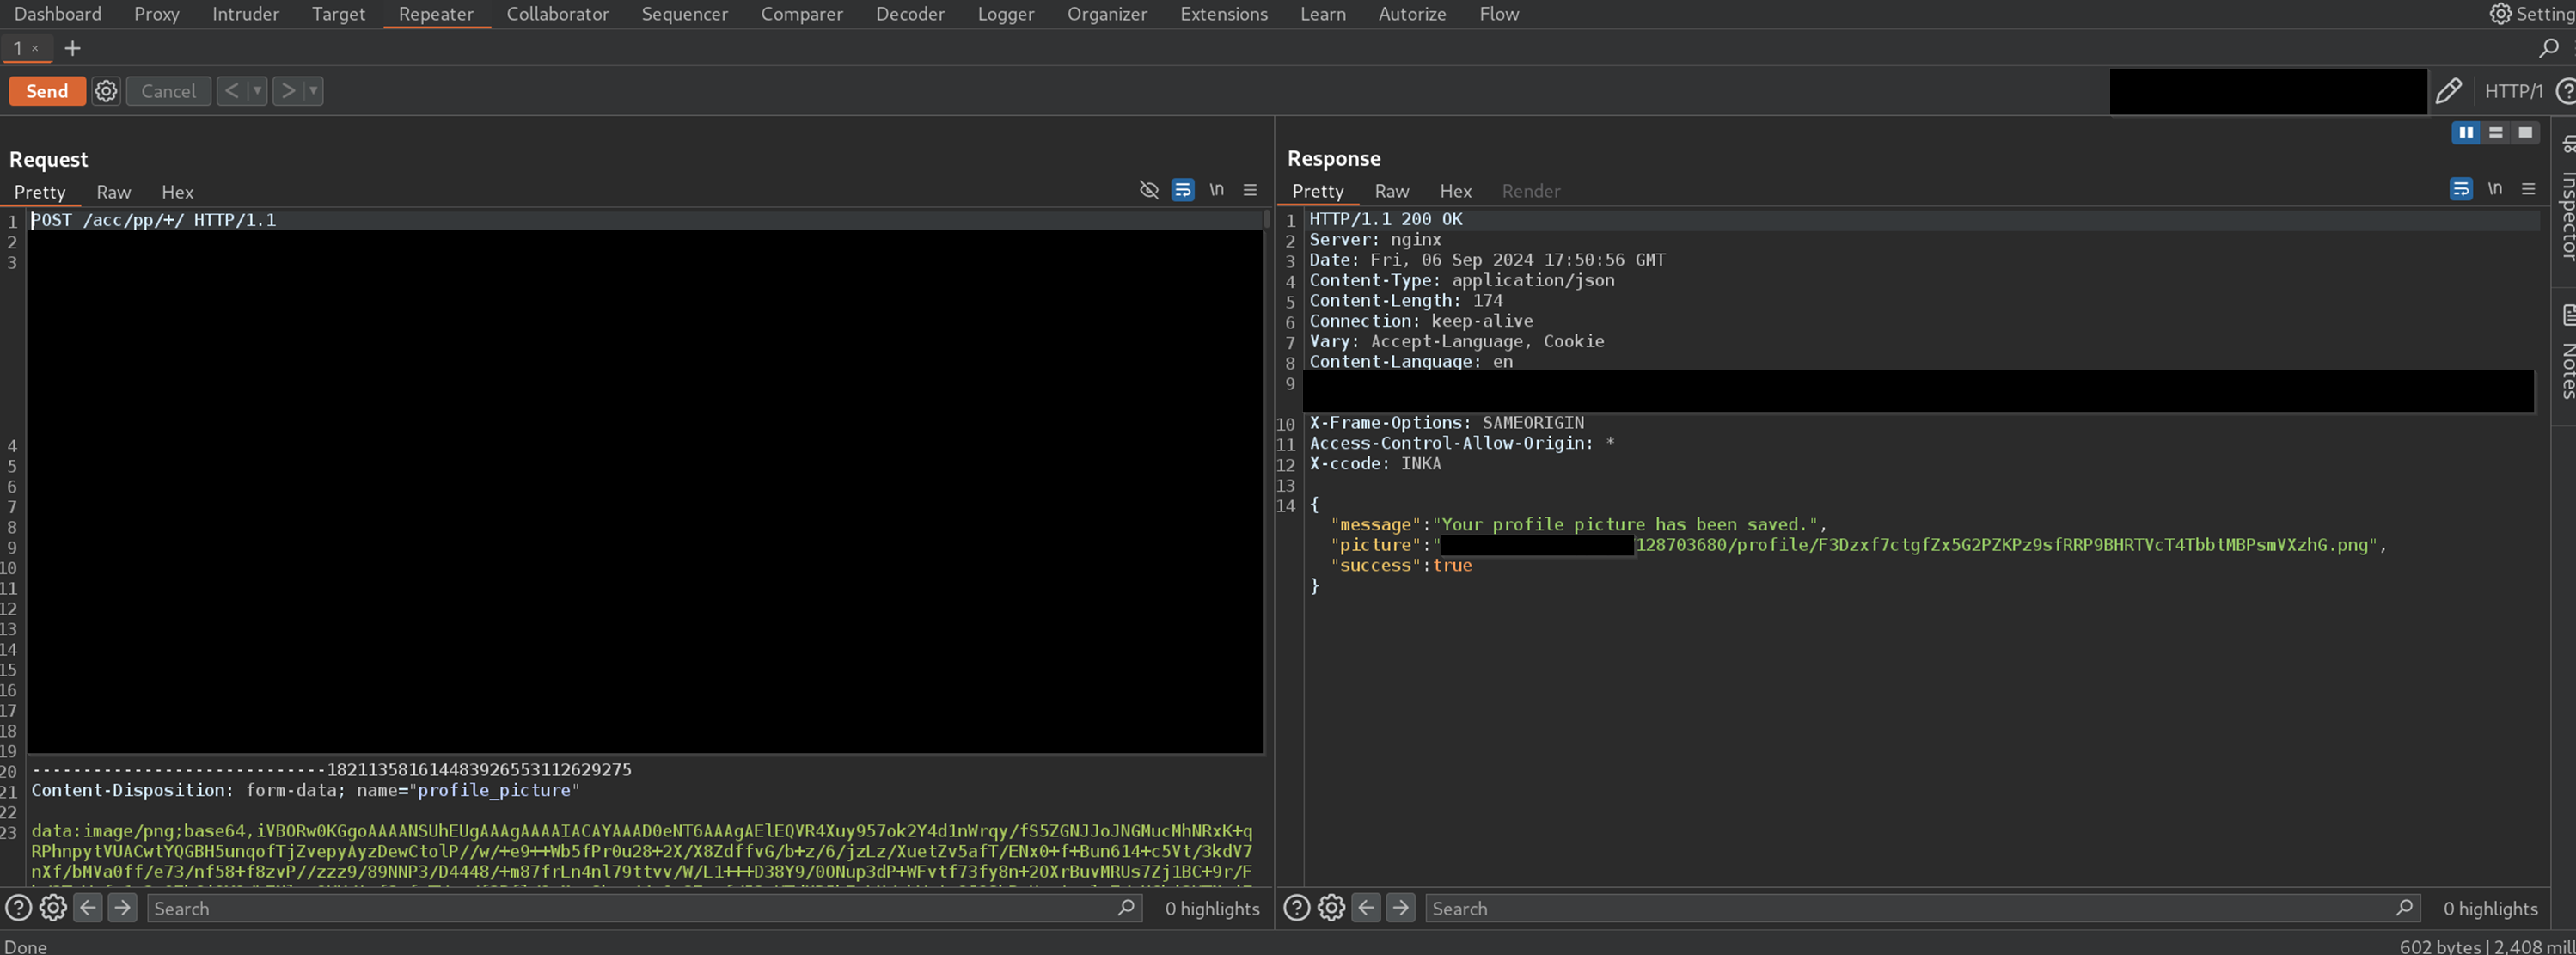The height and width of the screenshot is (955, 2576).
Task: Click the orange Send button
Action: 47,91
